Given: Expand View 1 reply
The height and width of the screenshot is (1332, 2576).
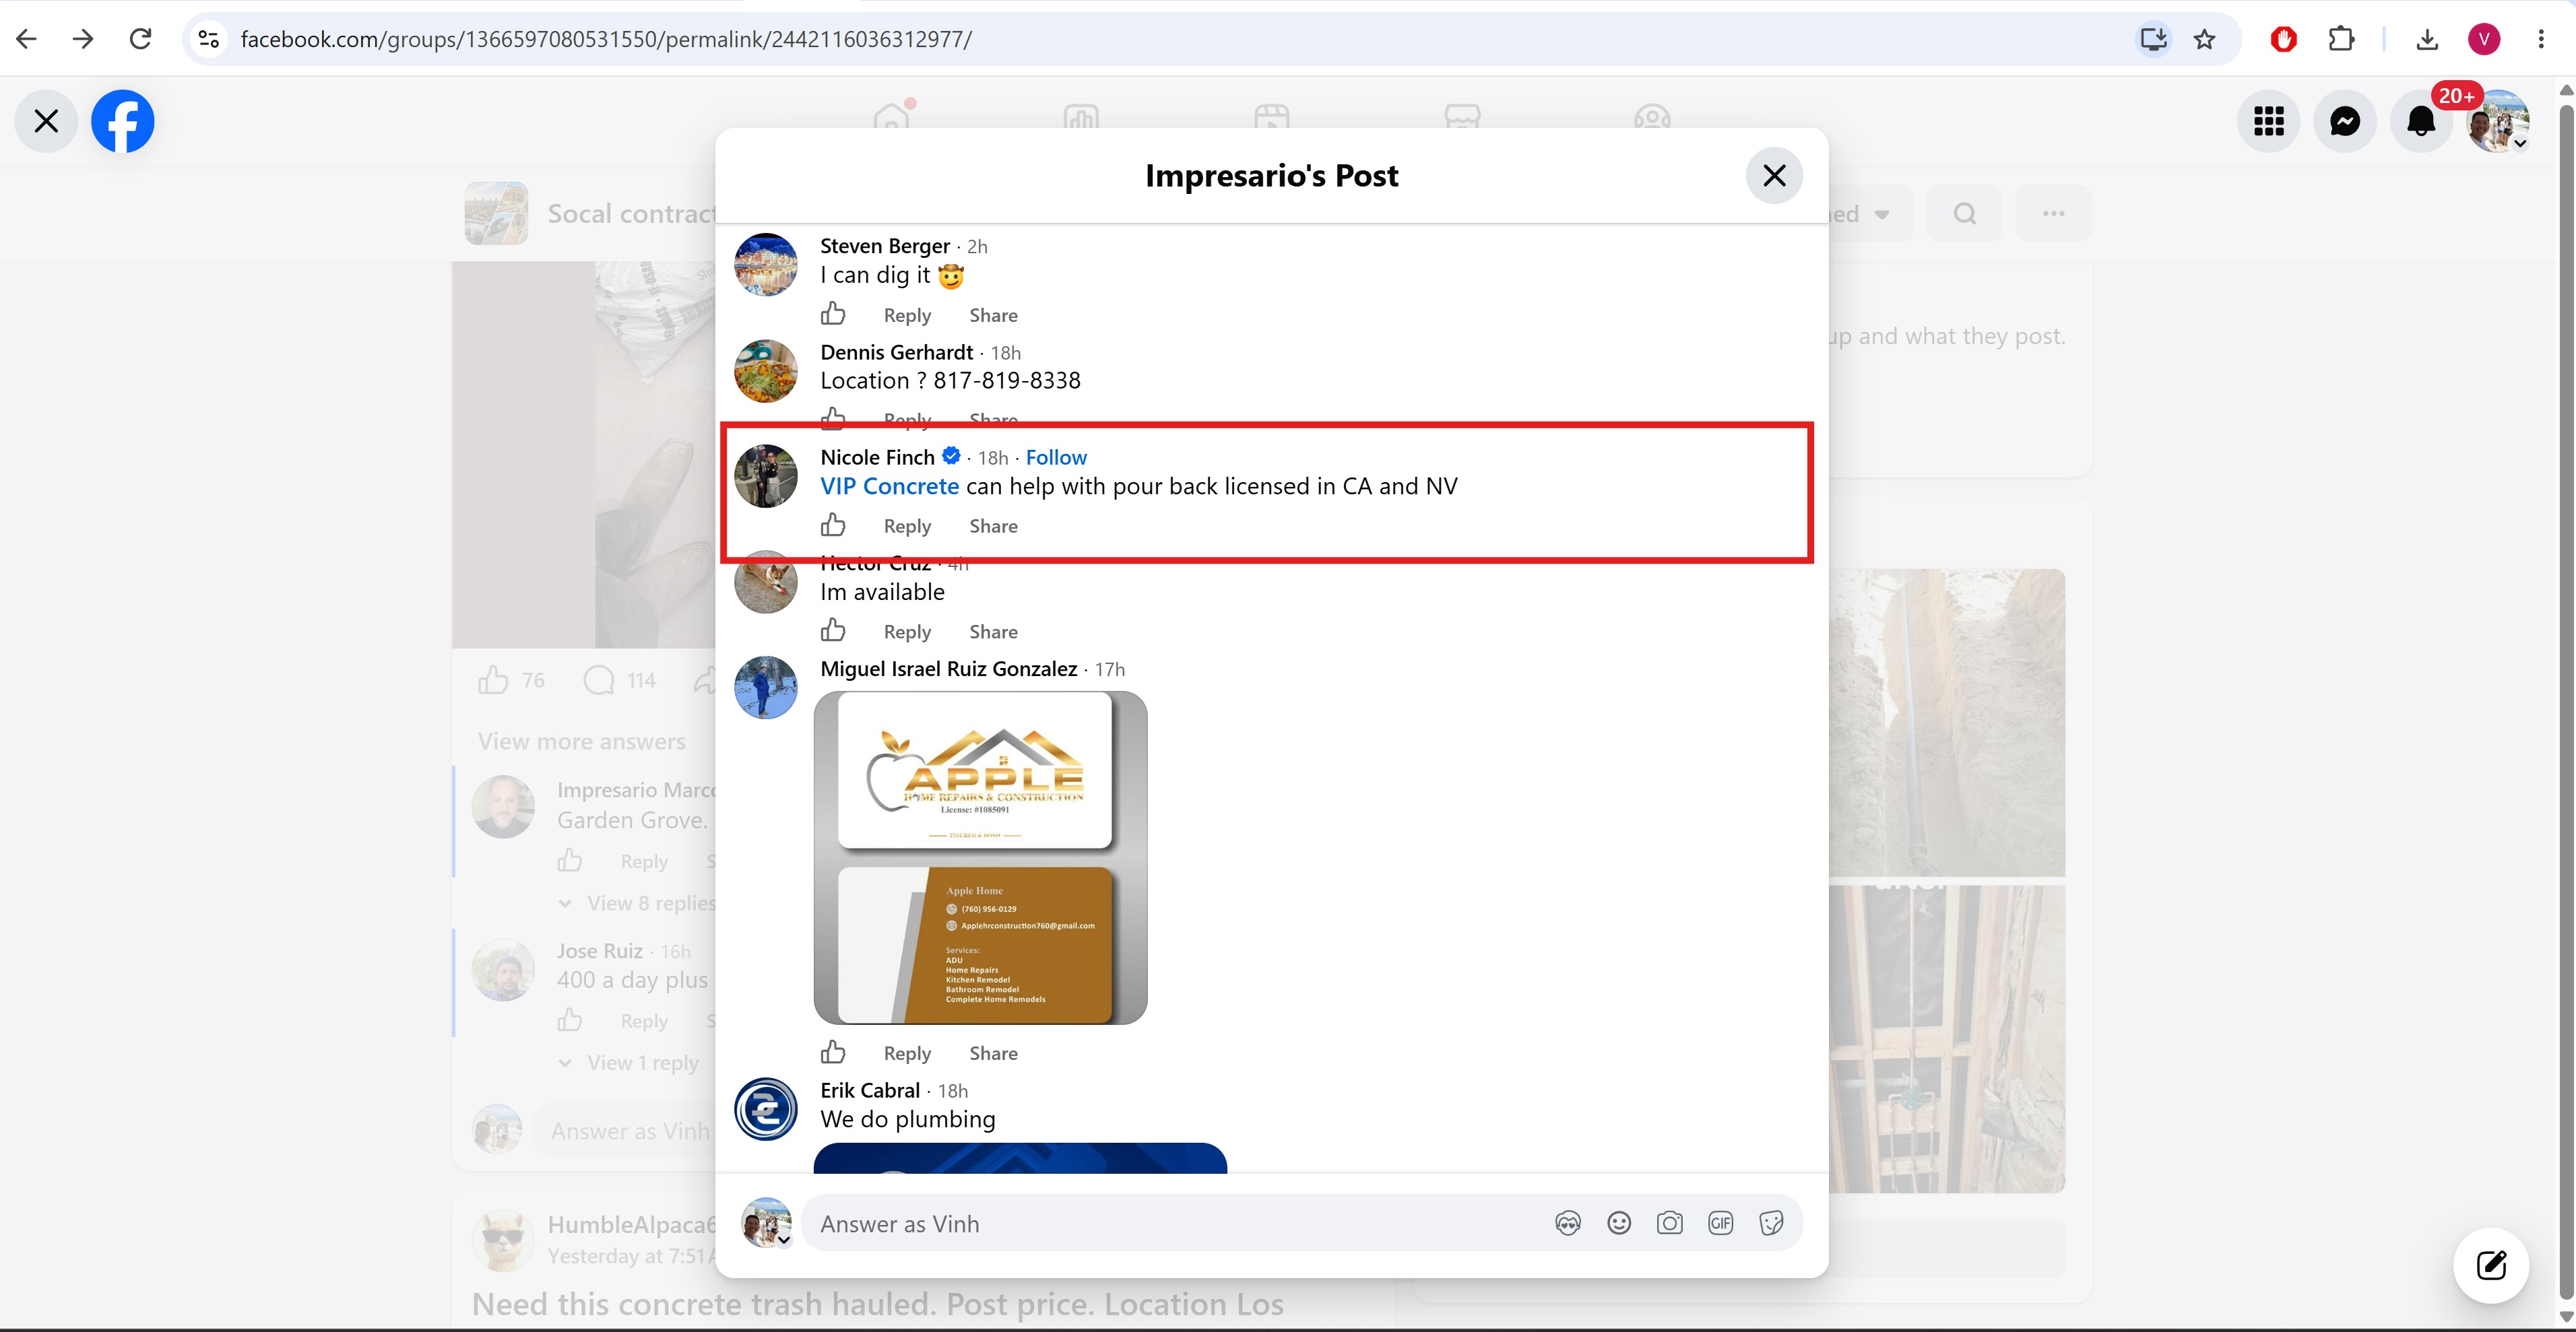Looking at the screenshot, I should [x=642, y=1063].
